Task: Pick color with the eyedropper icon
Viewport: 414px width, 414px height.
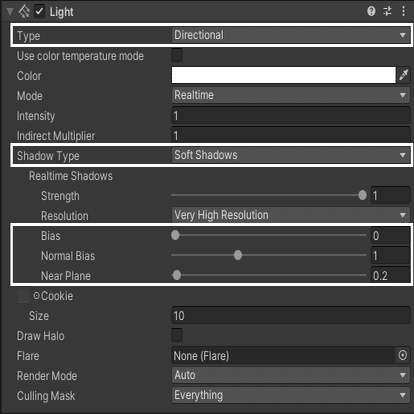Action: point(404,75)
